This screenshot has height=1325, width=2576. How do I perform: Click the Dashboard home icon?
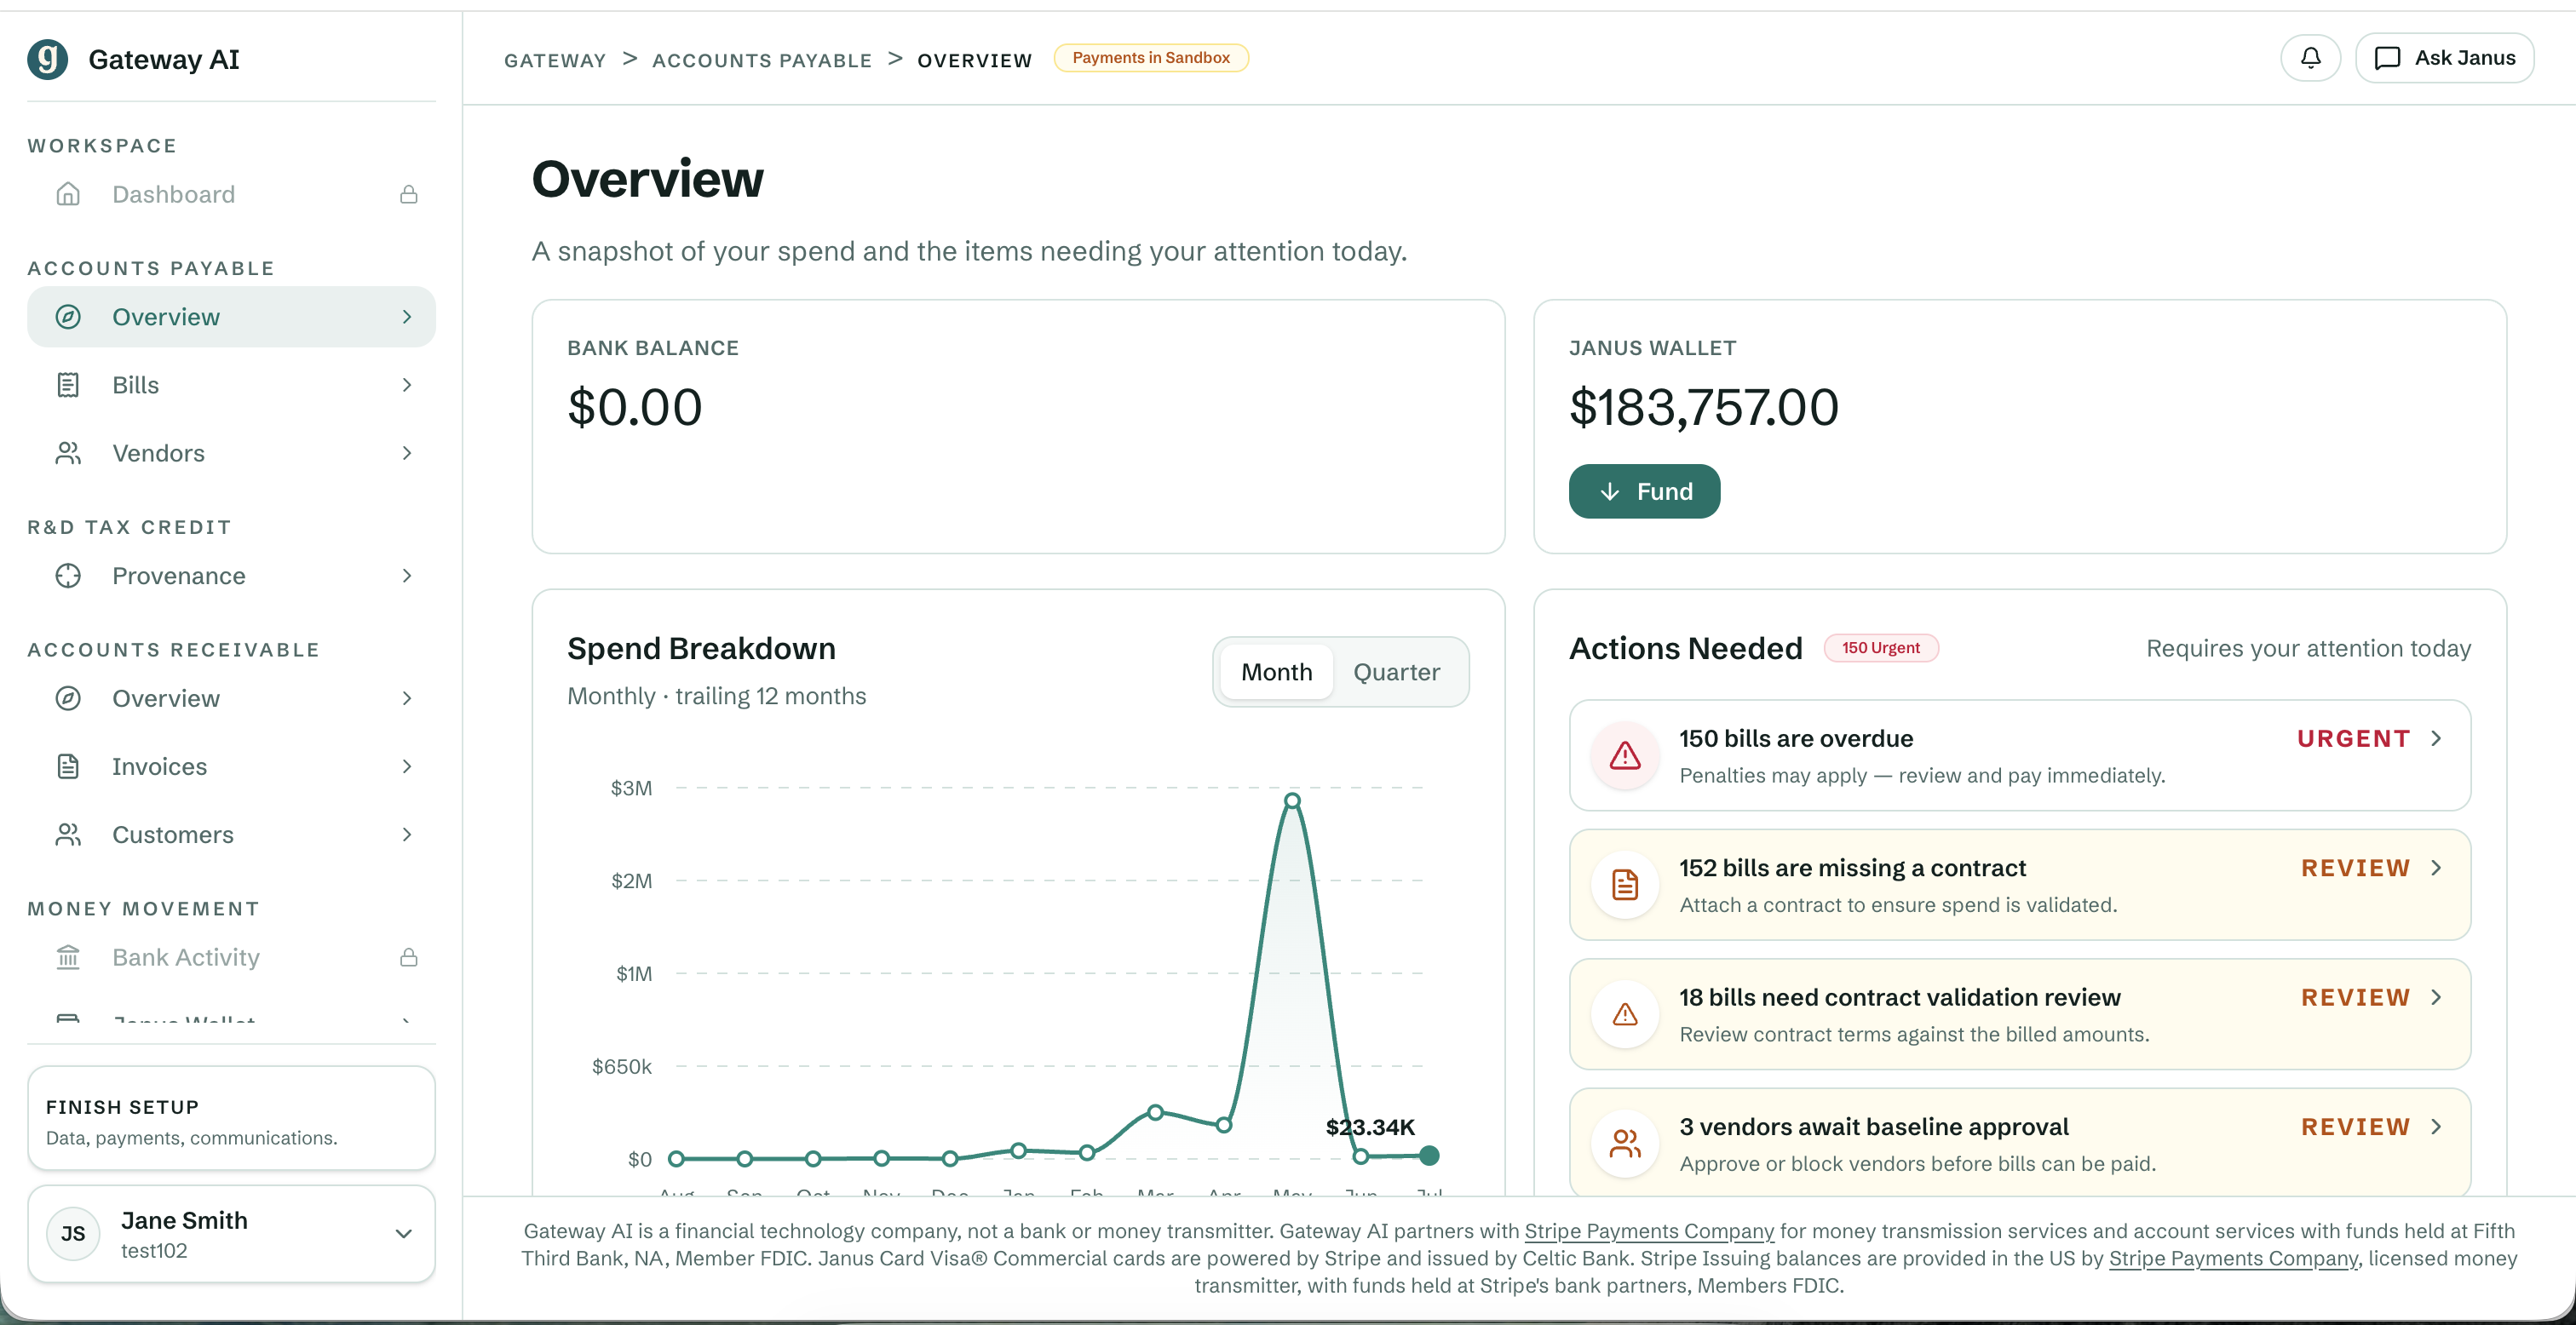click(x=68, y=194)
